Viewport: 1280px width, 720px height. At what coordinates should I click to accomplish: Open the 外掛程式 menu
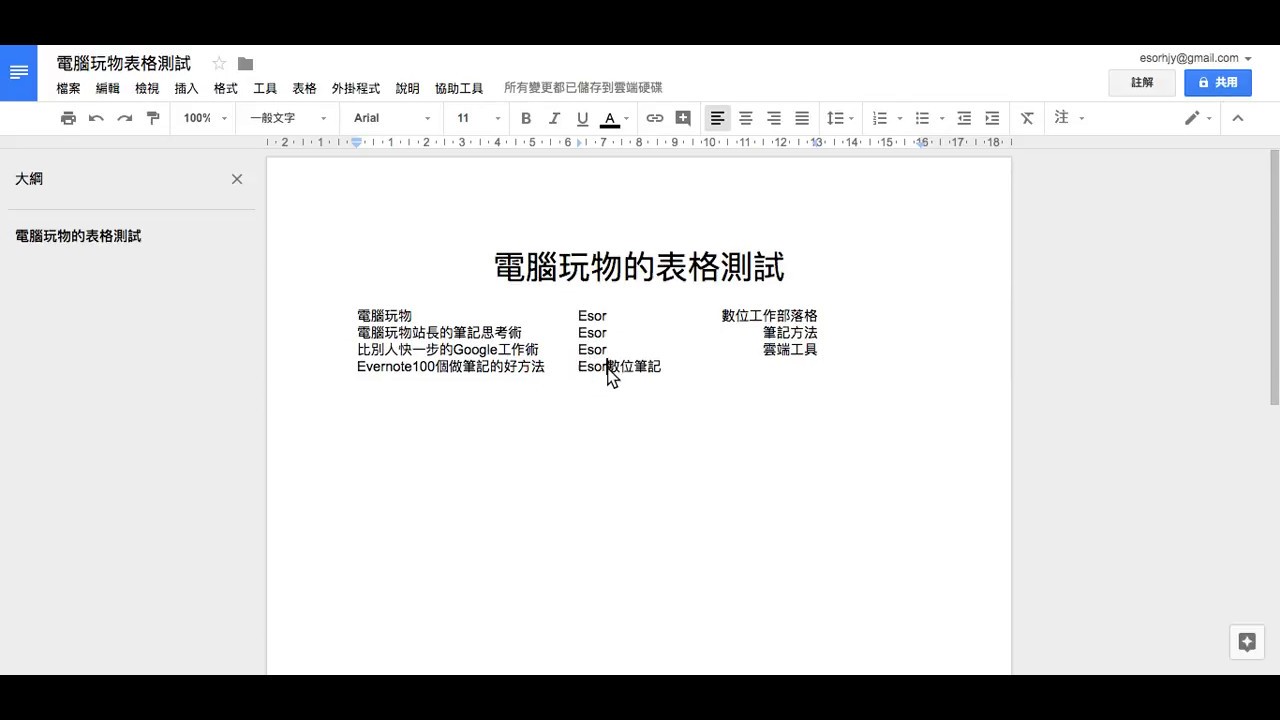[356, 89]
